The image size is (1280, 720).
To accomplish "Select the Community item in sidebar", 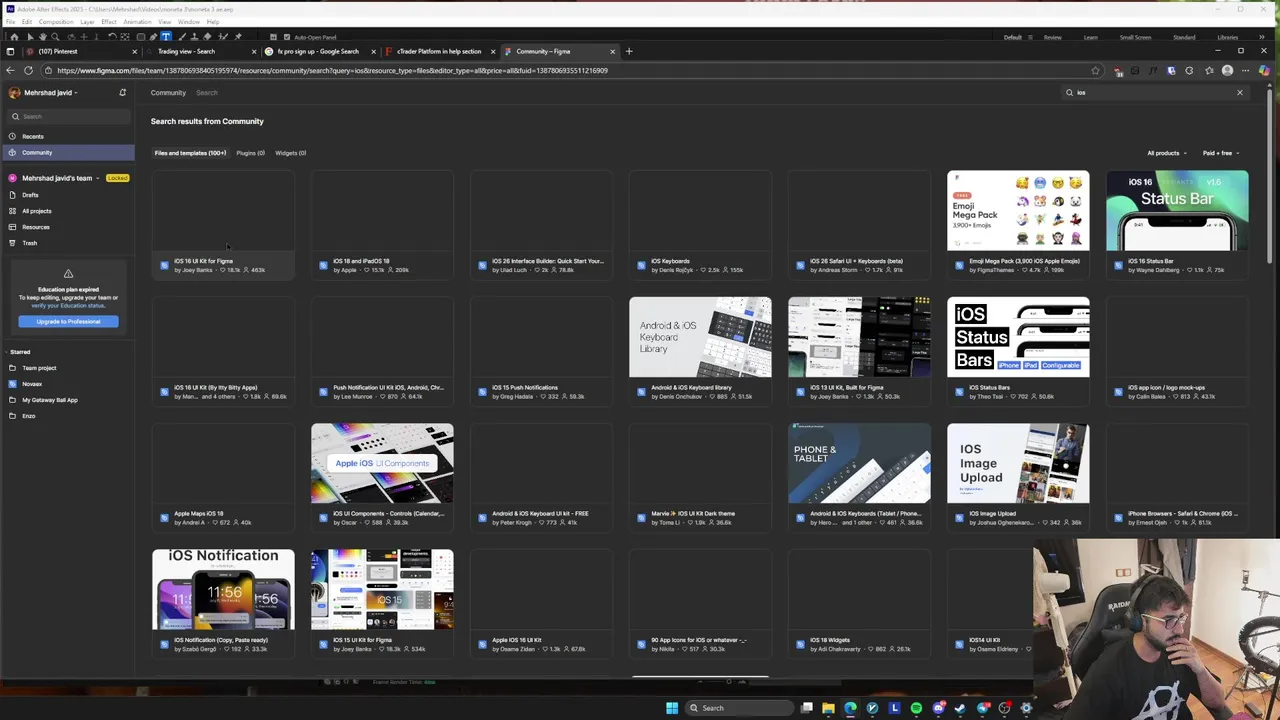I will pos(67,152).
